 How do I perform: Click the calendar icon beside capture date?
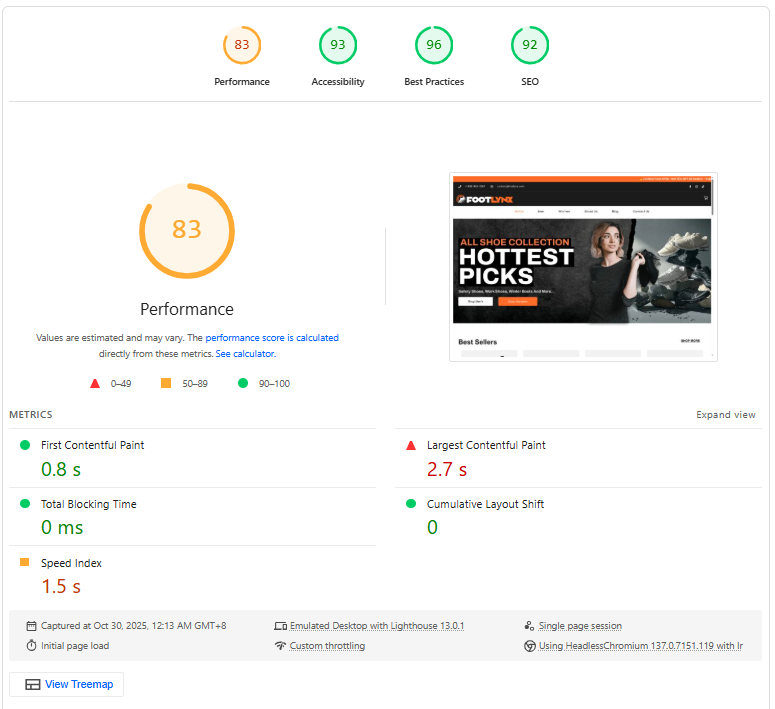point(31,626)
